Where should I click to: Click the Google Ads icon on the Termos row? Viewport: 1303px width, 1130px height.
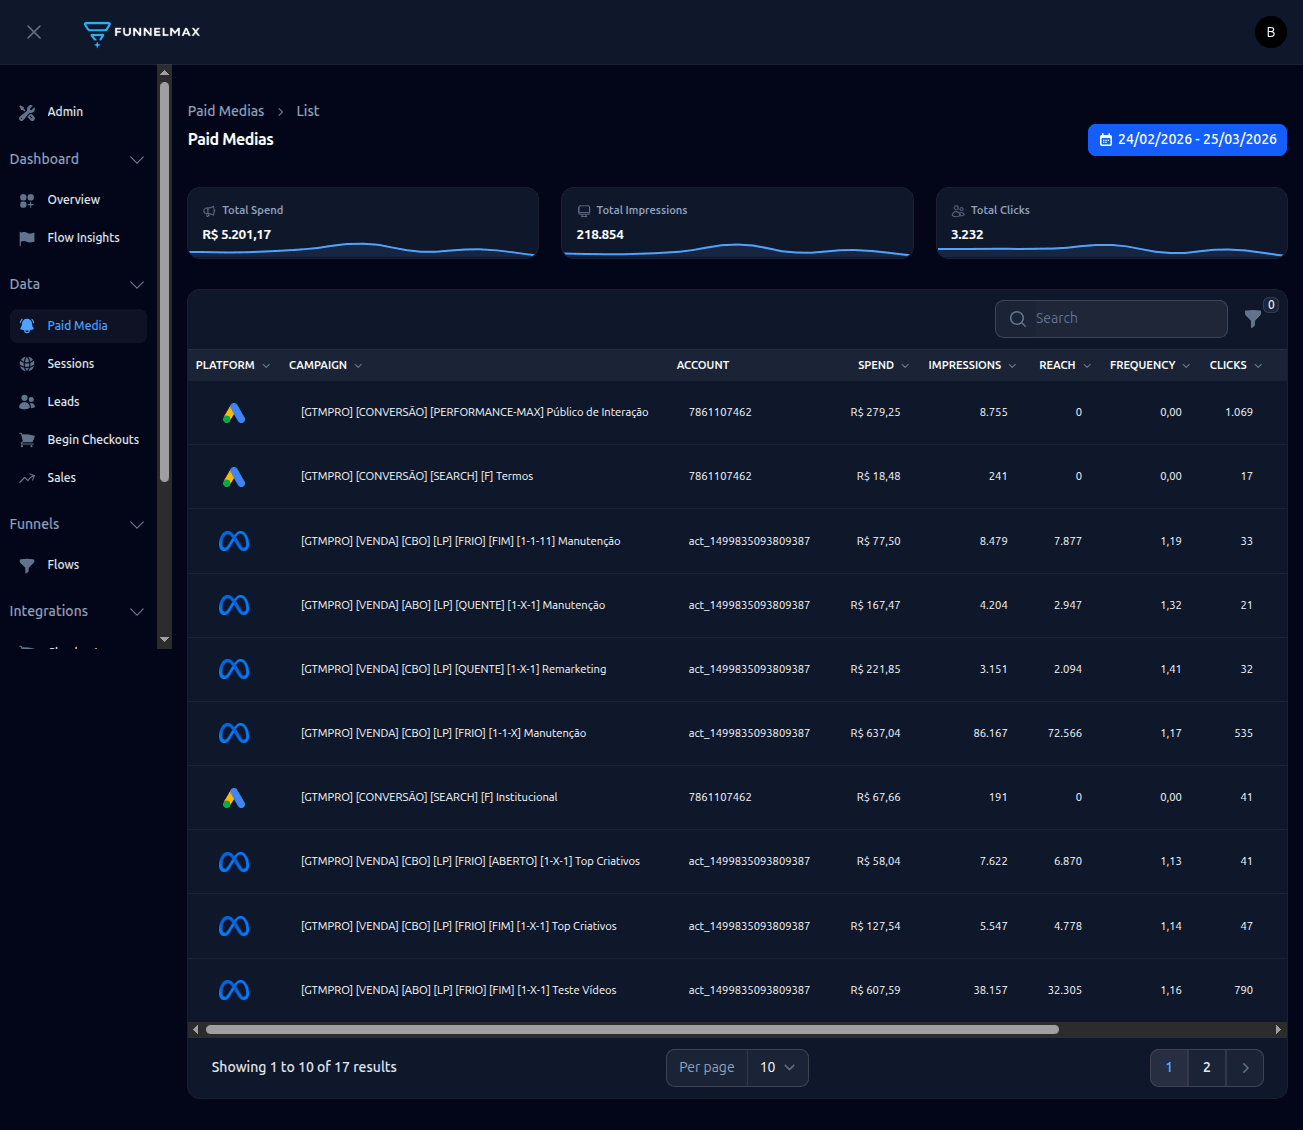click(233, 476)
